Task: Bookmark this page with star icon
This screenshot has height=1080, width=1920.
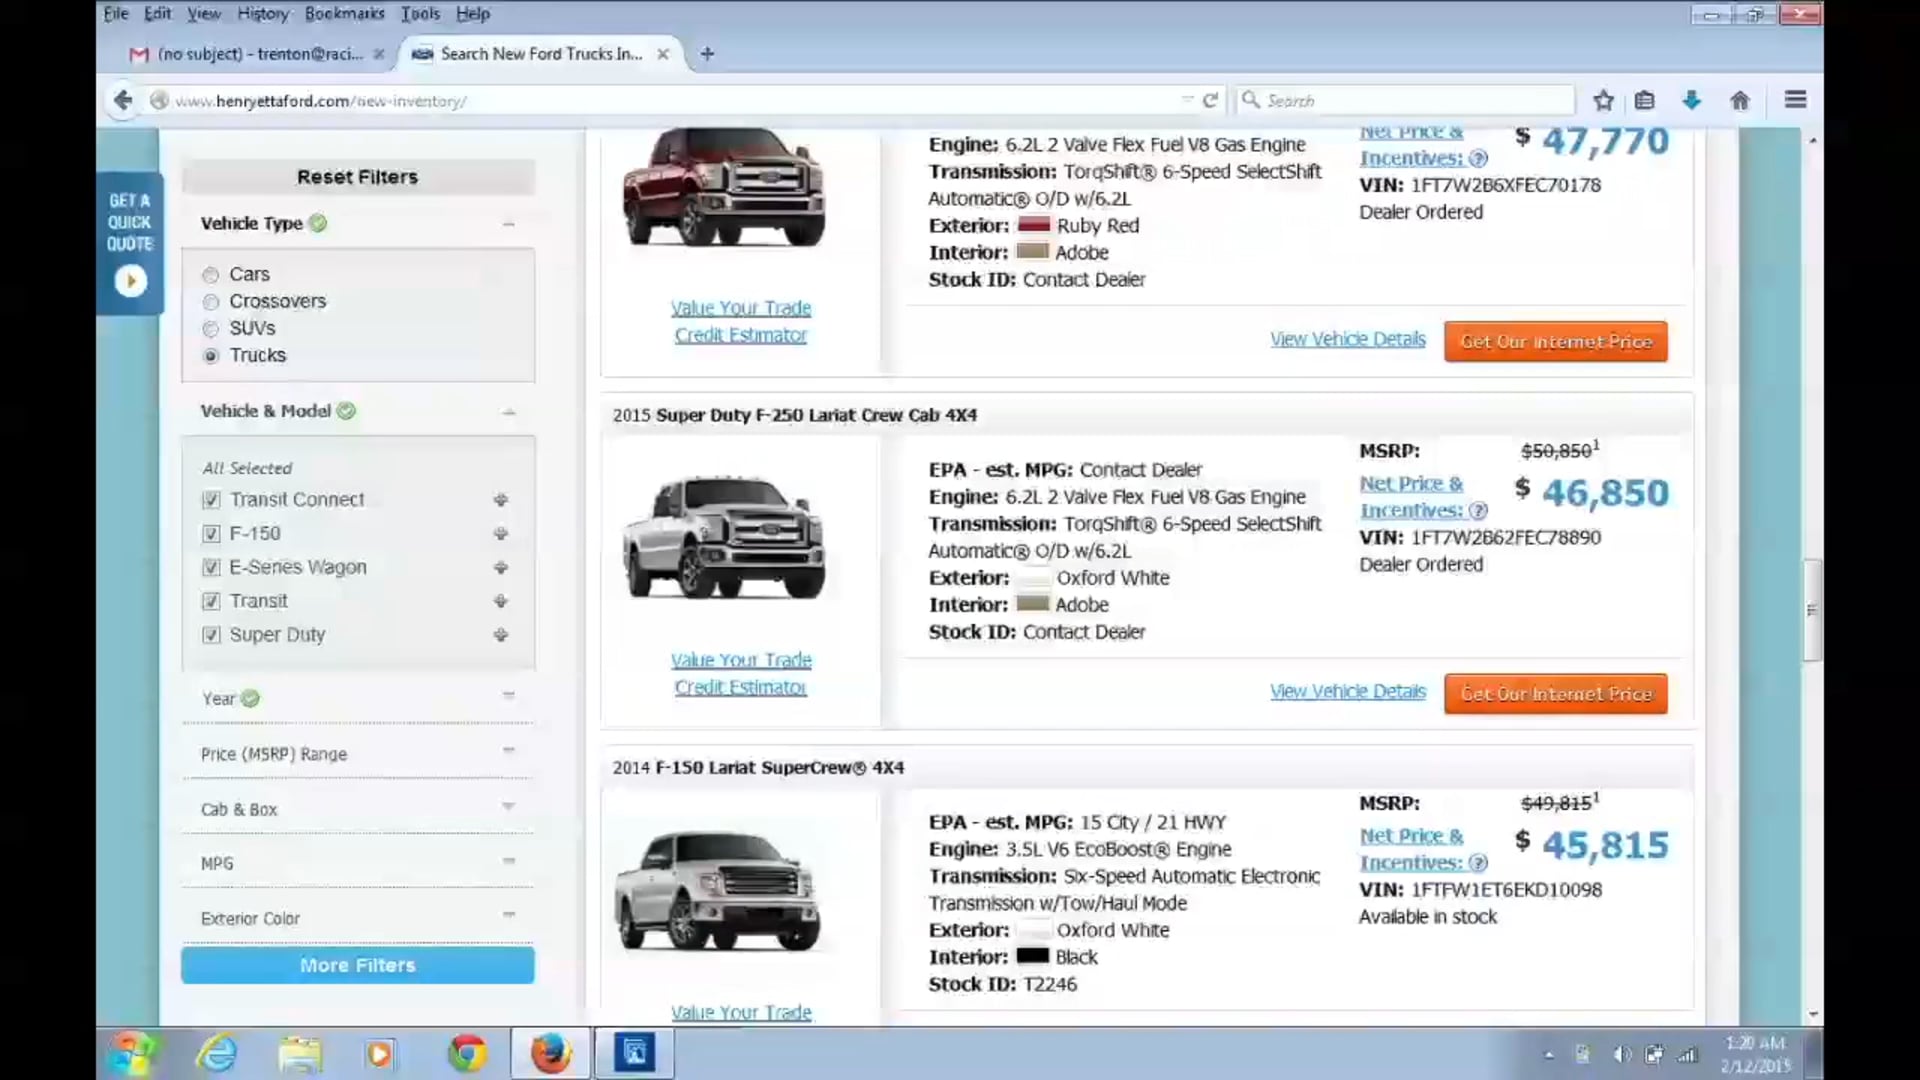Action: pyautogui.click(x=1603, y=100)
